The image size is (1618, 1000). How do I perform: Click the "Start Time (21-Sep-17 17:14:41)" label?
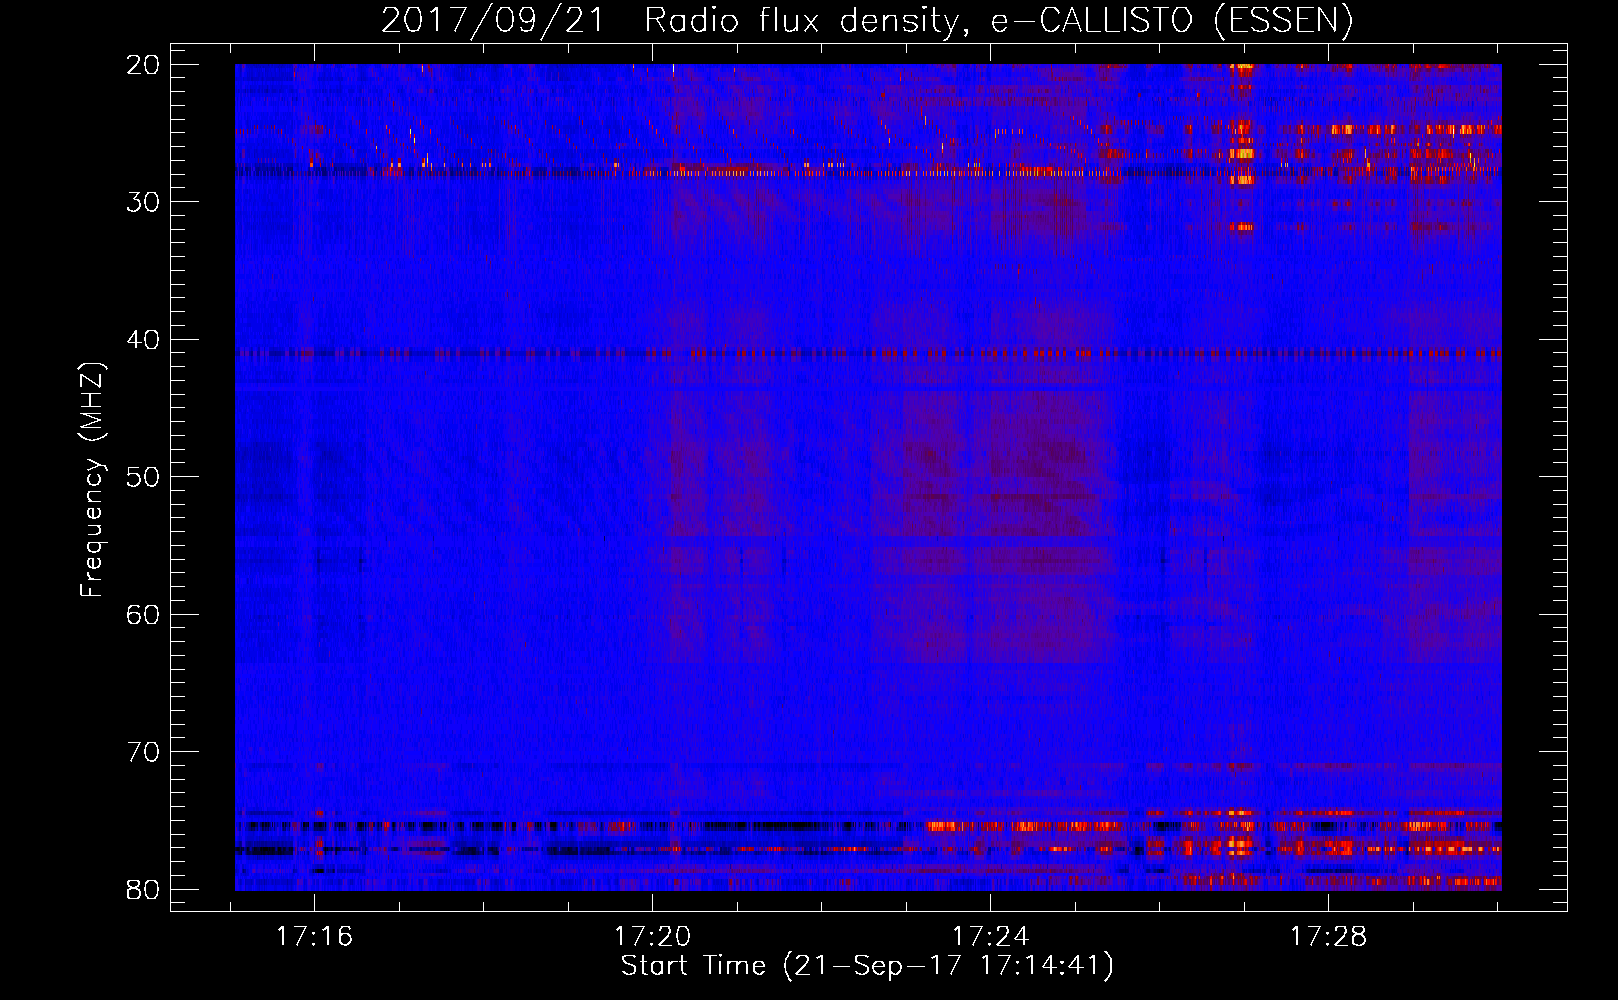(x=867, y=966)
